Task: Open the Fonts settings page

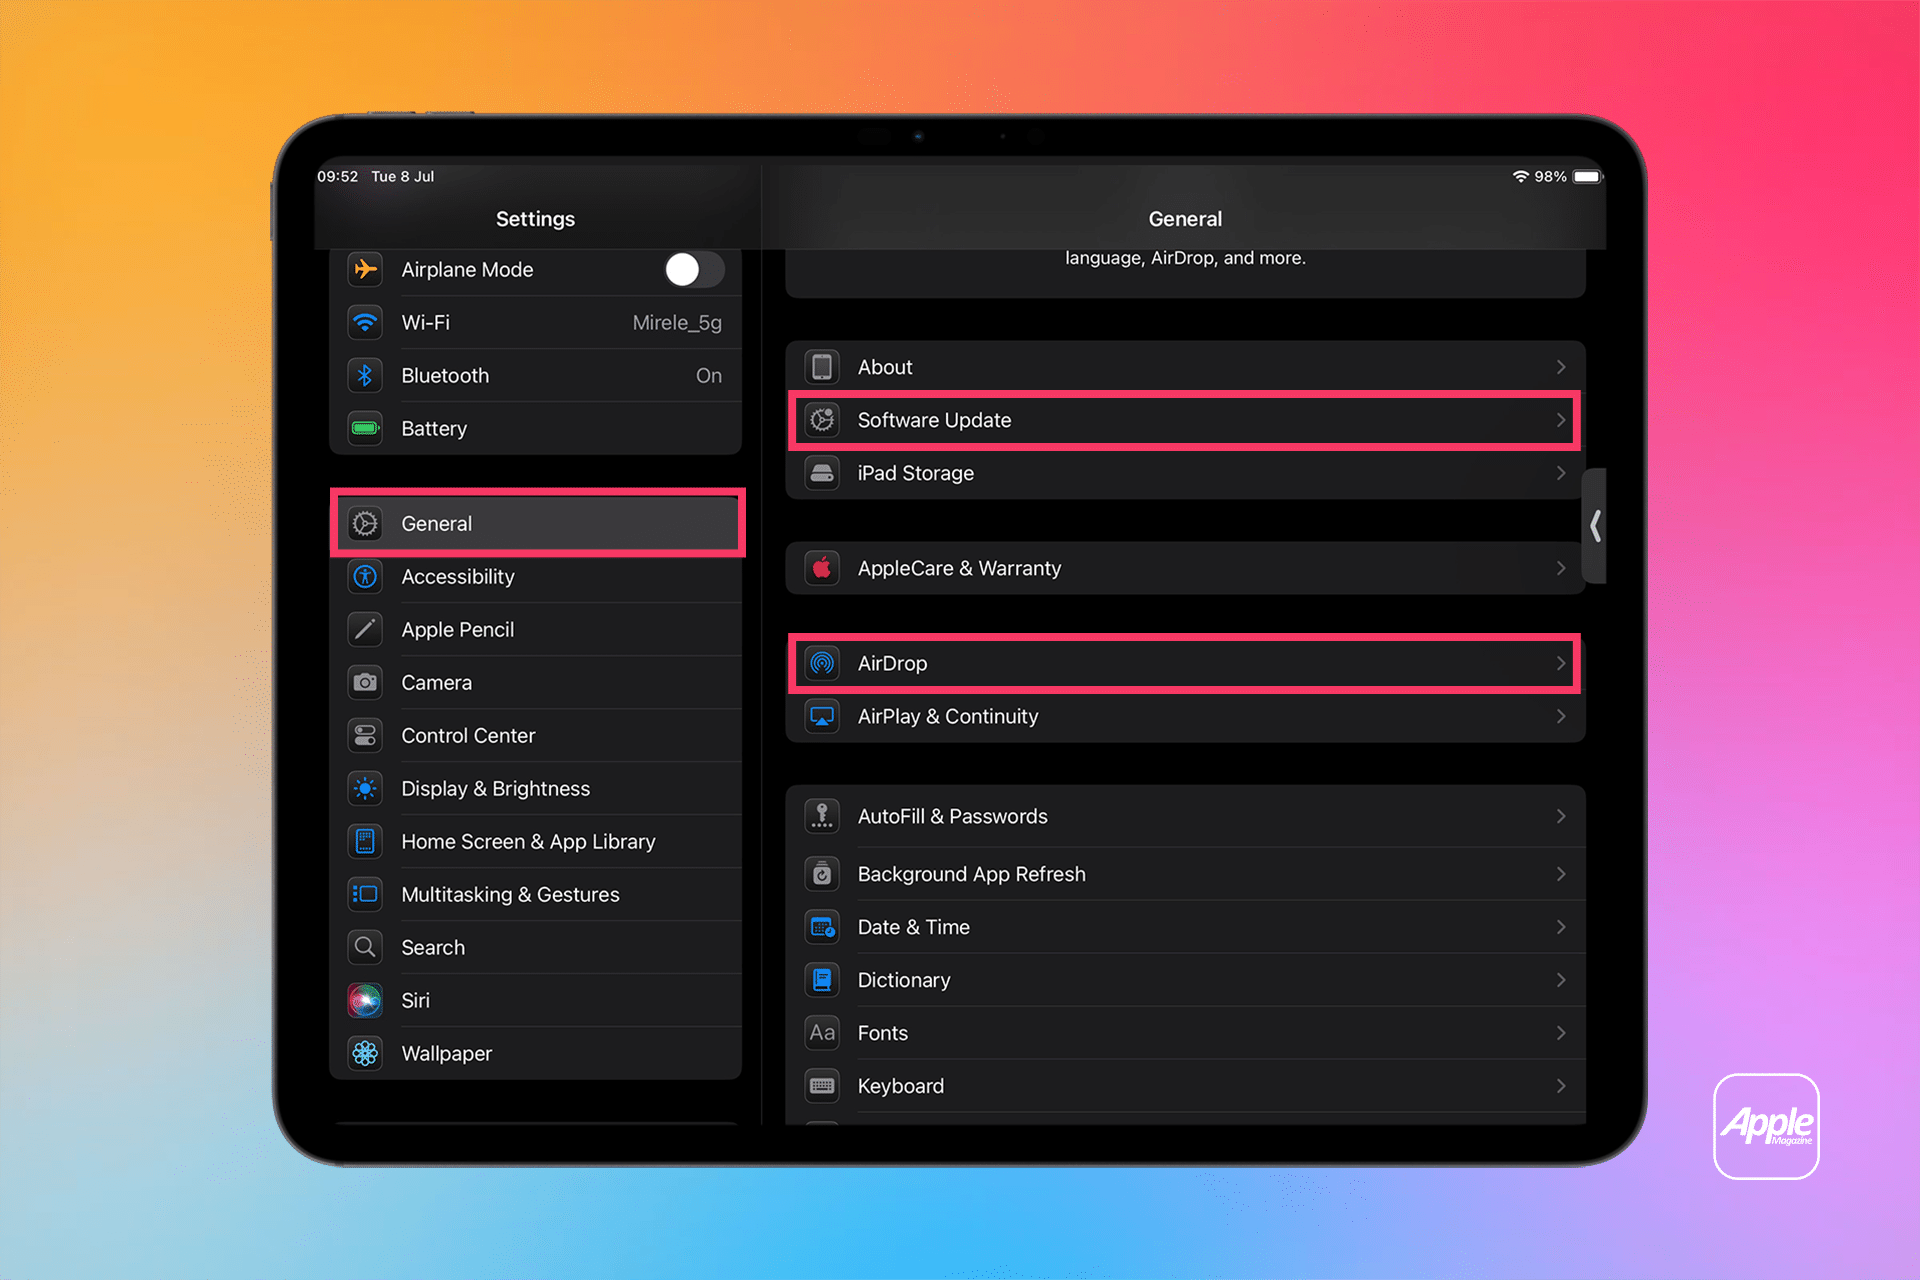Action: (1185, 1033)
